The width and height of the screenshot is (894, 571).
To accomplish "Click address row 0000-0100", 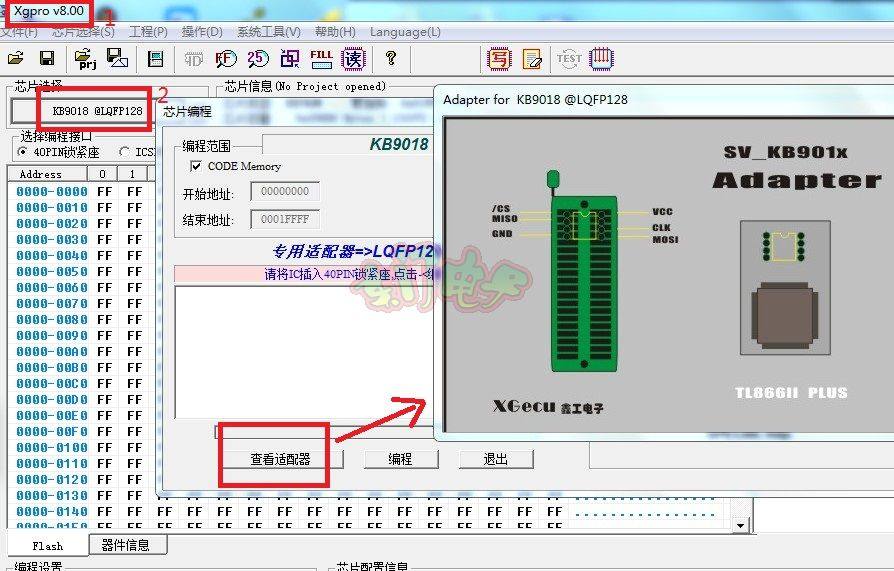I will coord(52,447).
